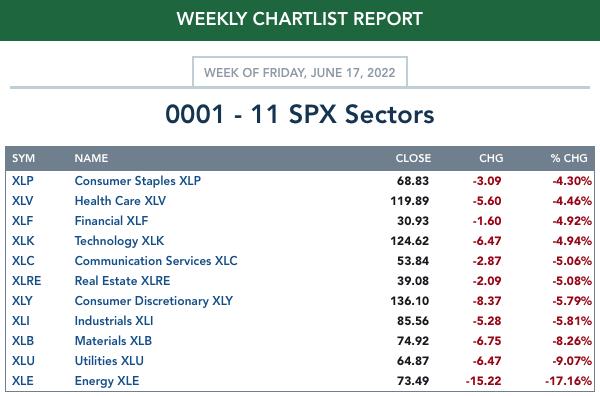Open Technology XLK name link
This screenshot has height=396, width=600.
(119, 241)
